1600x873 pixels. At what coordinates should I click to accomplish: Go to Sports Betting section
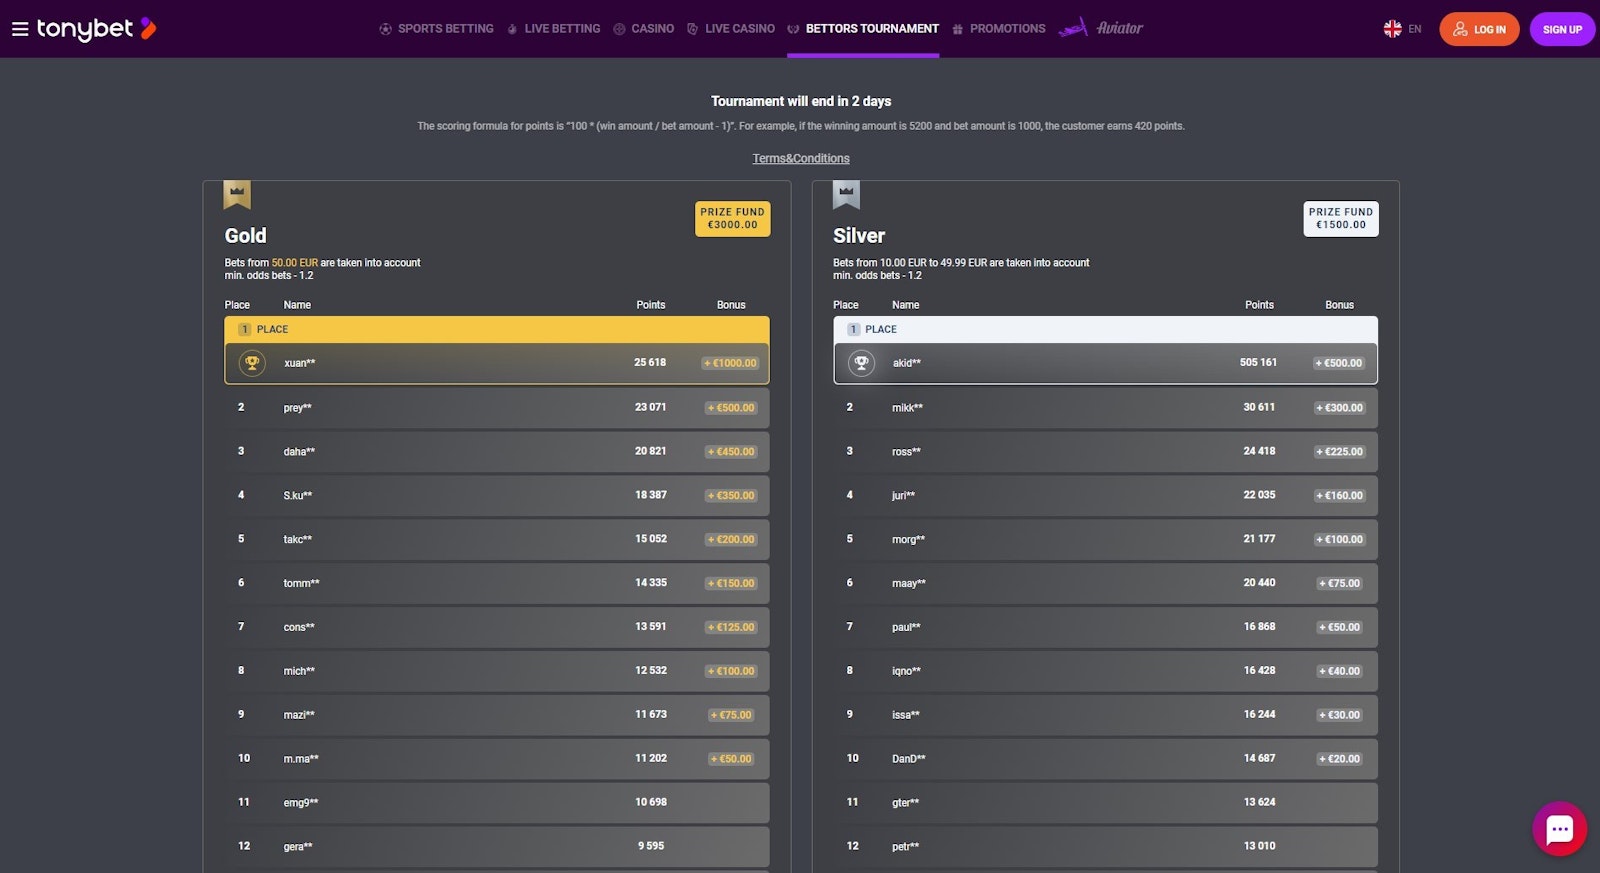436,29
